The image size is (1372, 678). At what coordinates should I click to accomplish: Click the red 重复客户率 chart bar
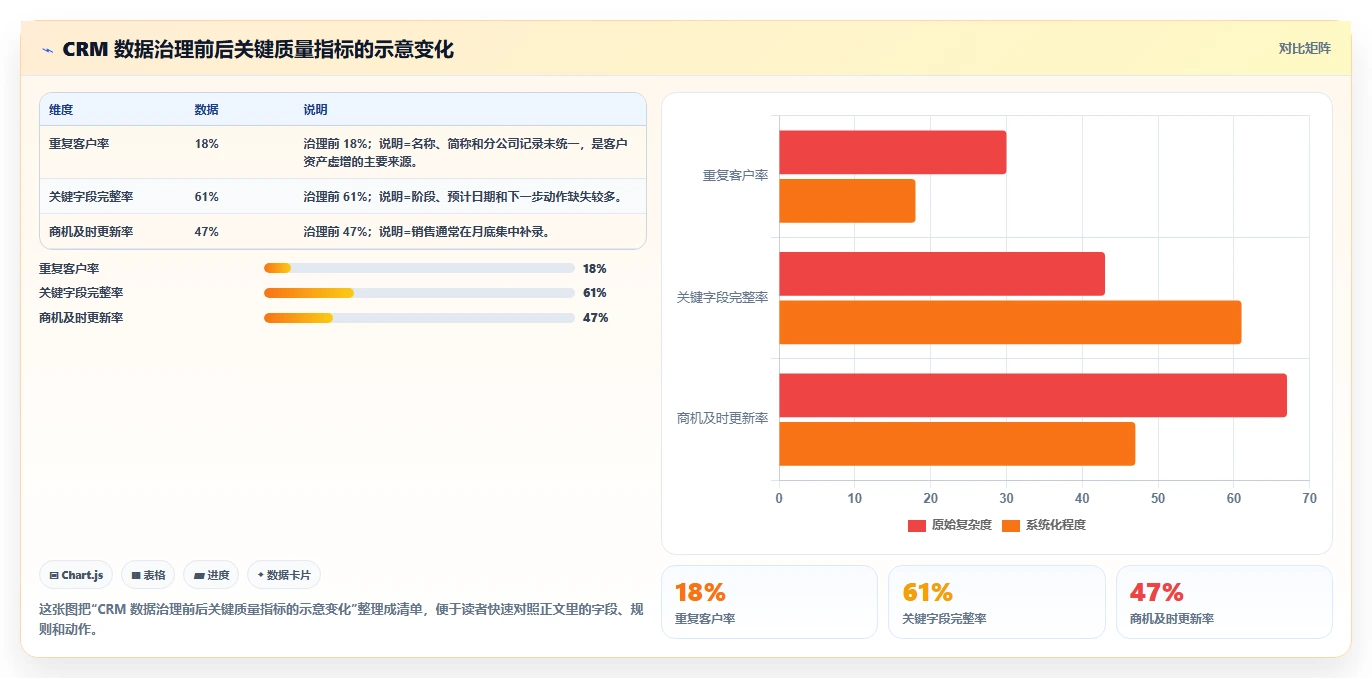(892, 152)
